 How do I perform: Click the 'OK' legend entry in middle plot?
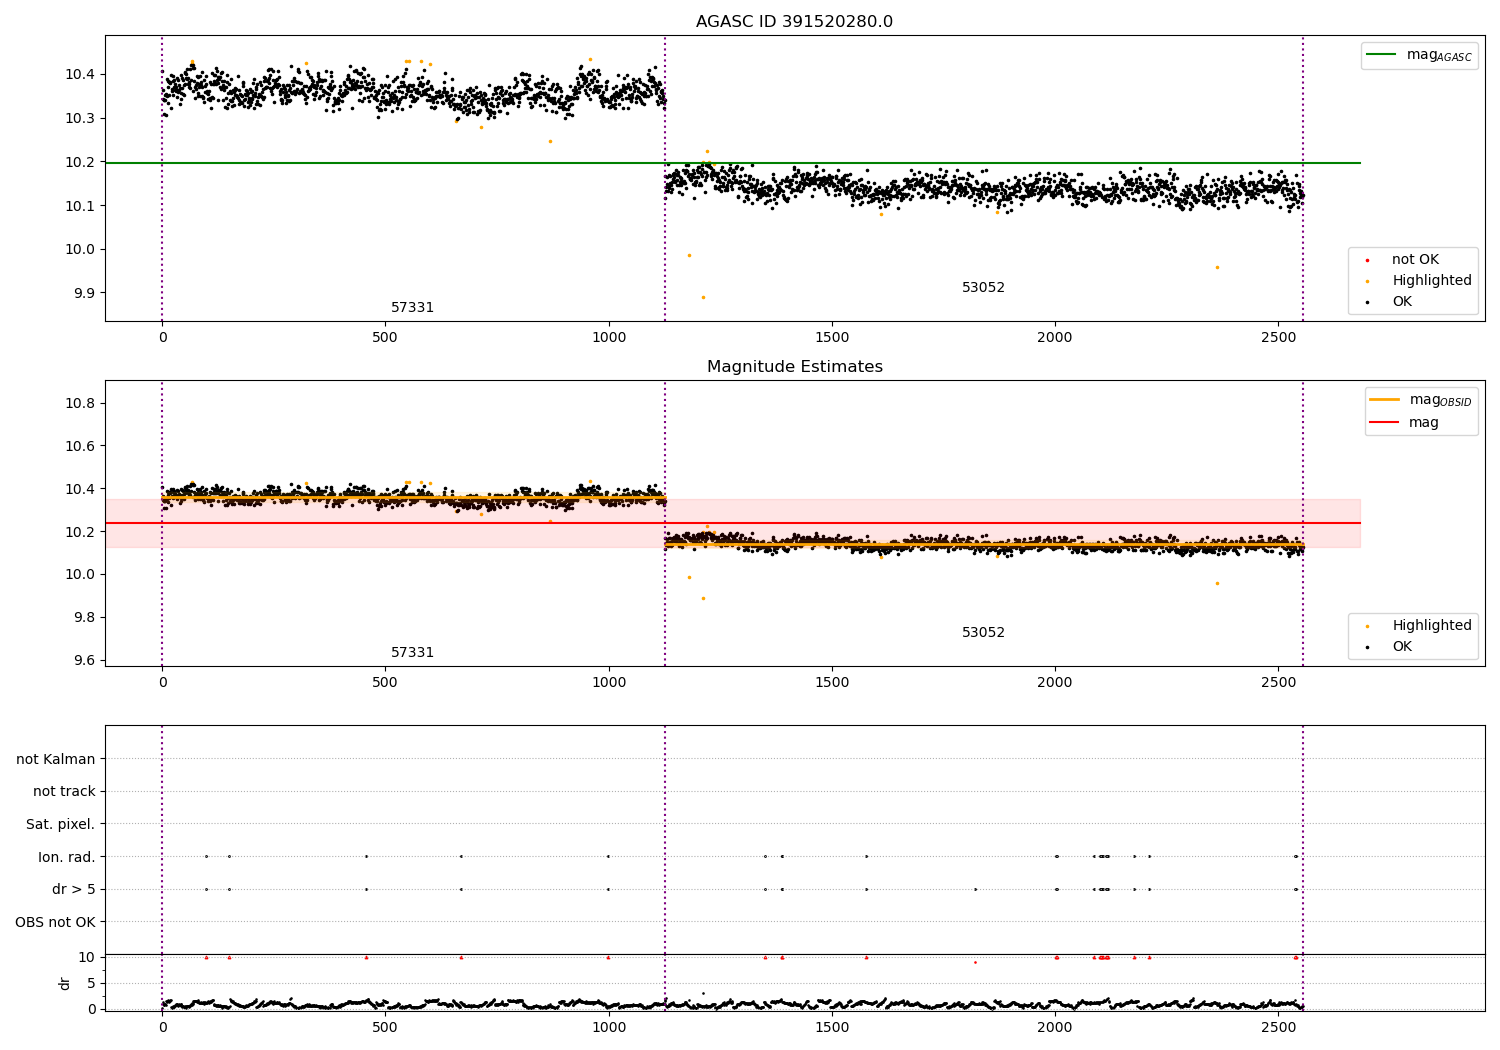point(1402,647)
